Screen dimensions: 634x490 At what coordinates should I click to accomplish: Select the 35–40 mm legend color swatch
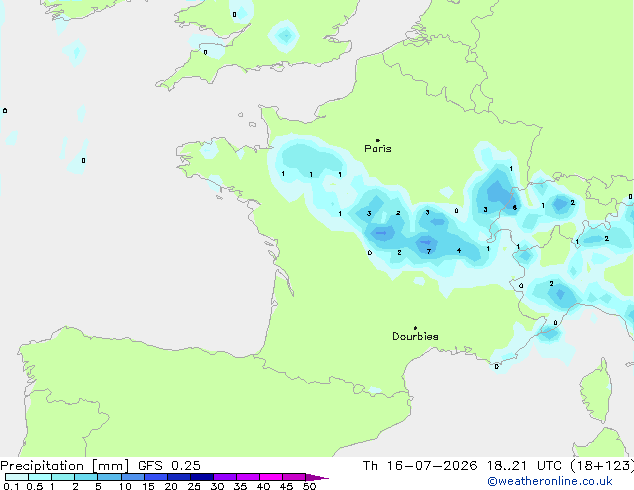tap(248, 477)
